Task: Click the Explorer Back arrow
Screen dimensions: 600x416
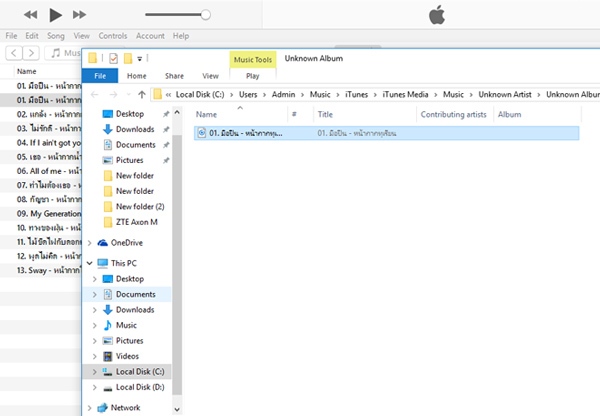Action: click(x=95, y=95)
